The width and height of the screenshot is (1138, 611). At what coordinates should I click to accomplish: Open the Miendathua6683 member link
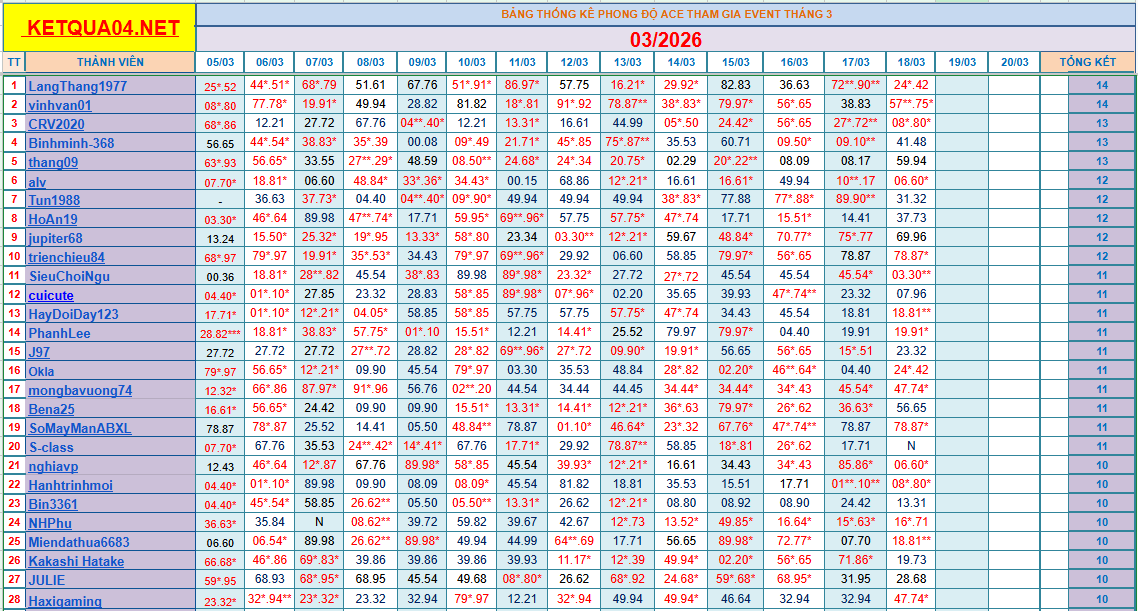pos(79,542)
